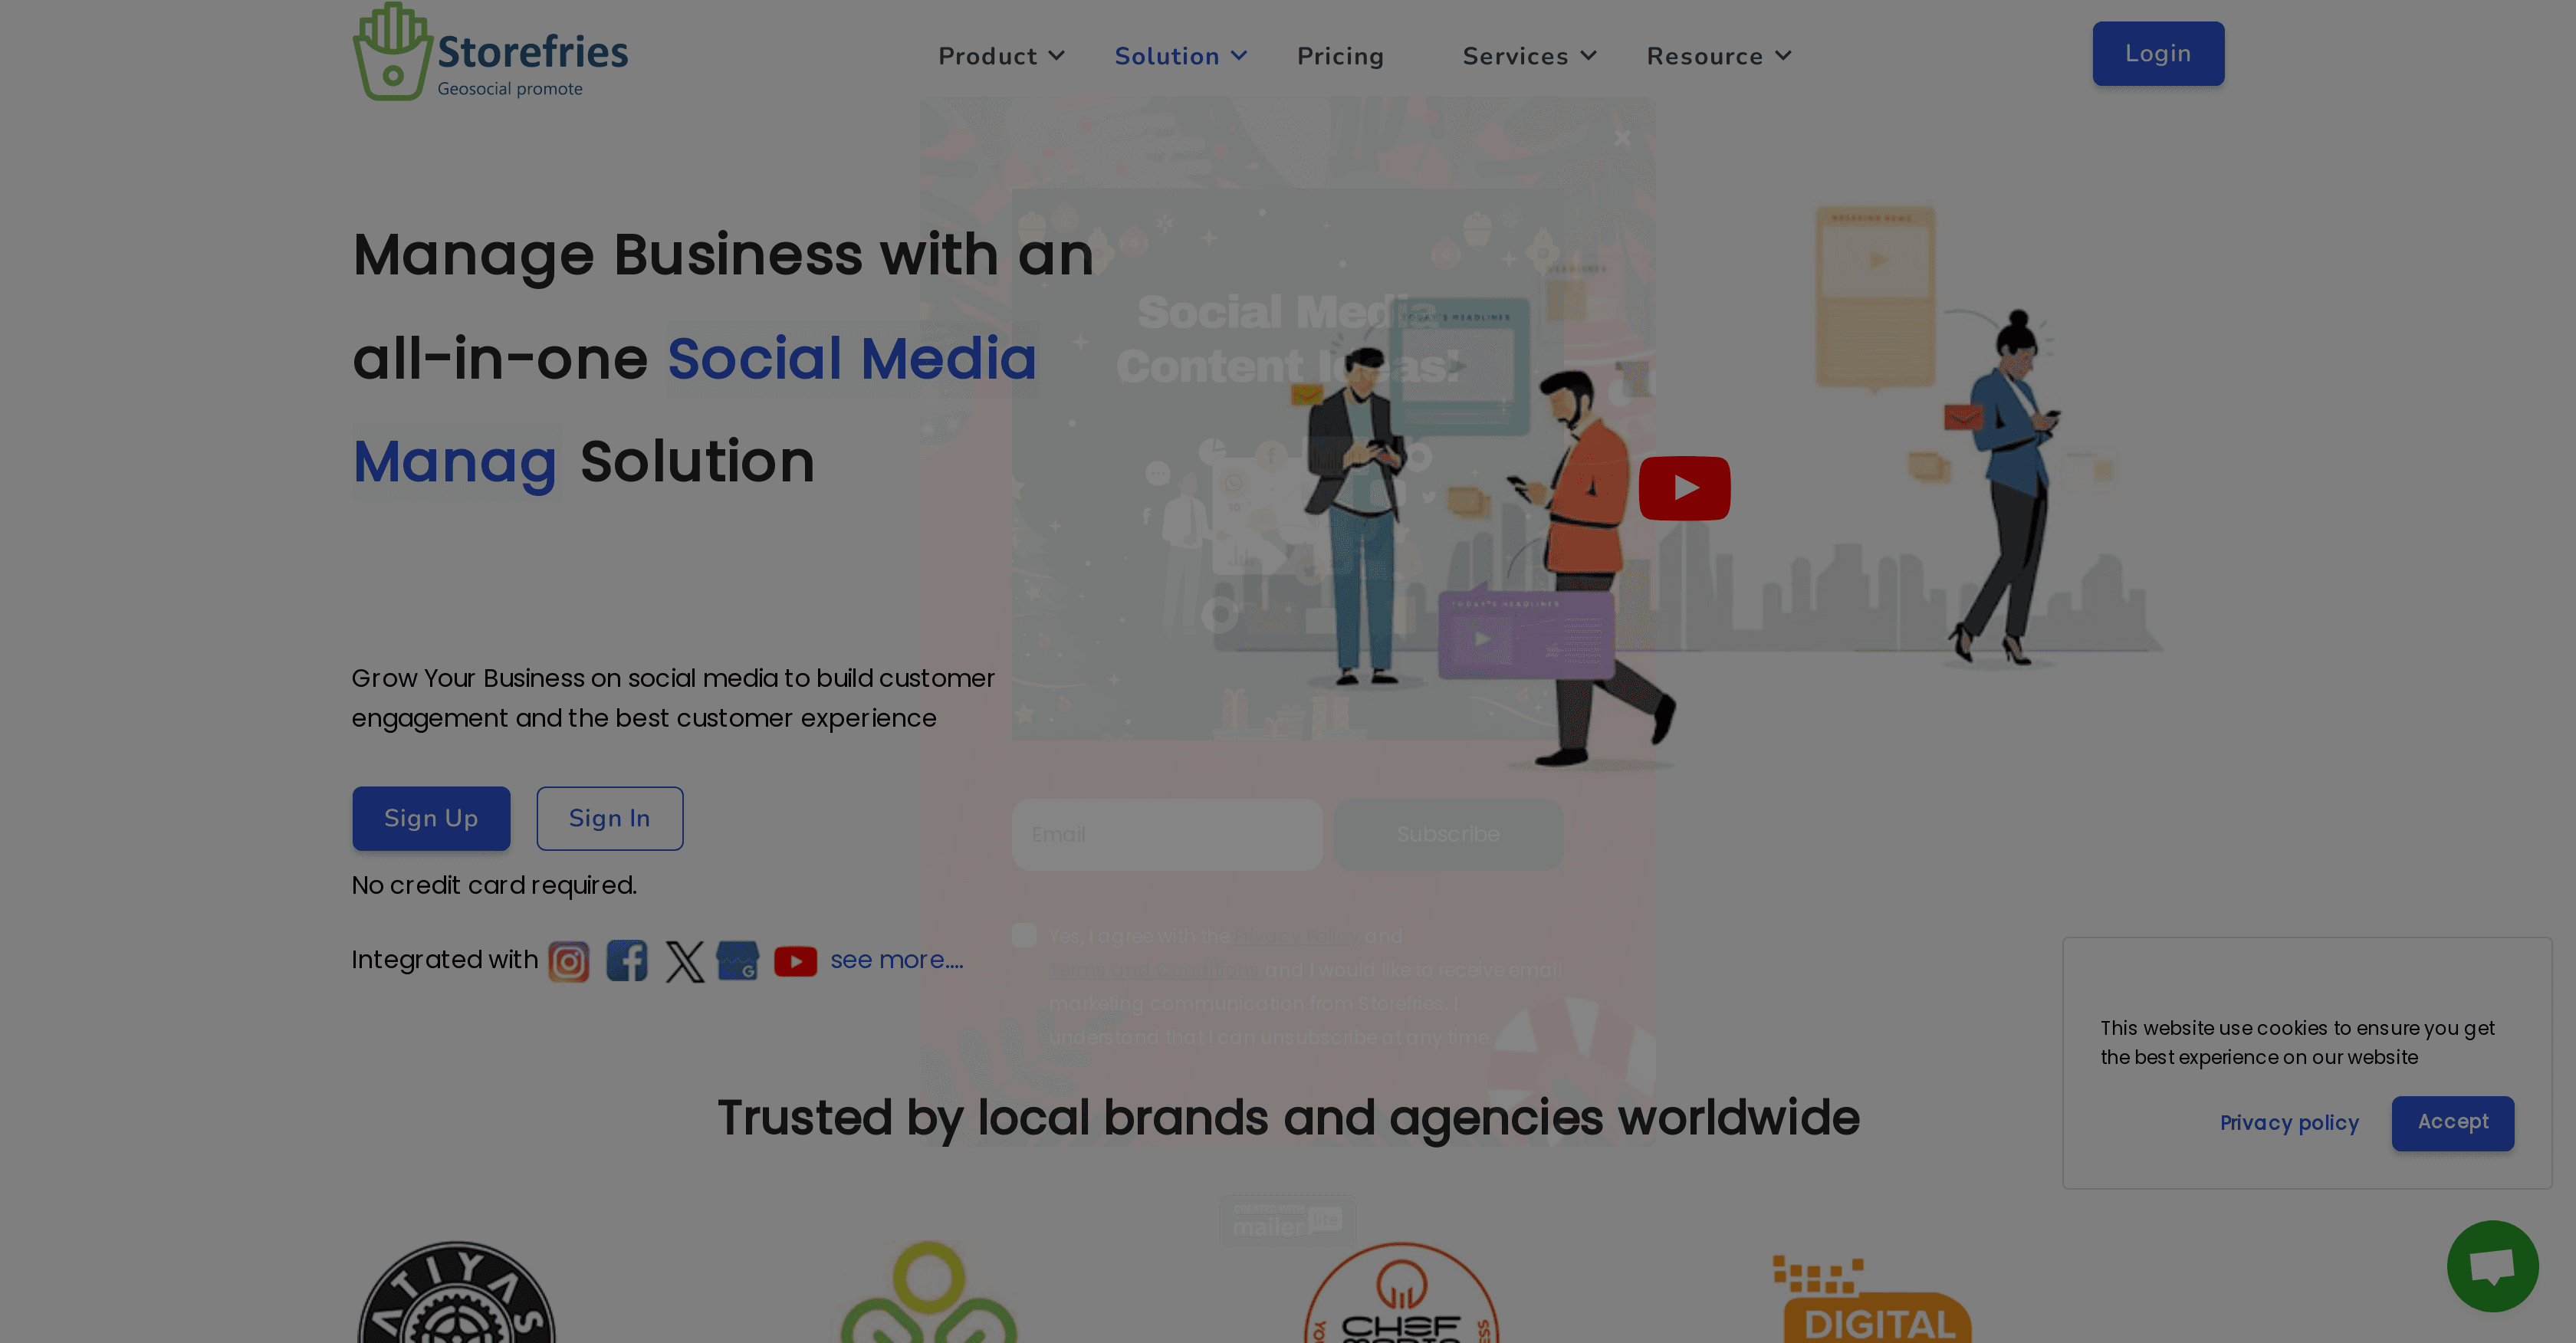2576x1343 pixels.
Task: Click the X (Twitter) integration icon
Action: point(684,960)
